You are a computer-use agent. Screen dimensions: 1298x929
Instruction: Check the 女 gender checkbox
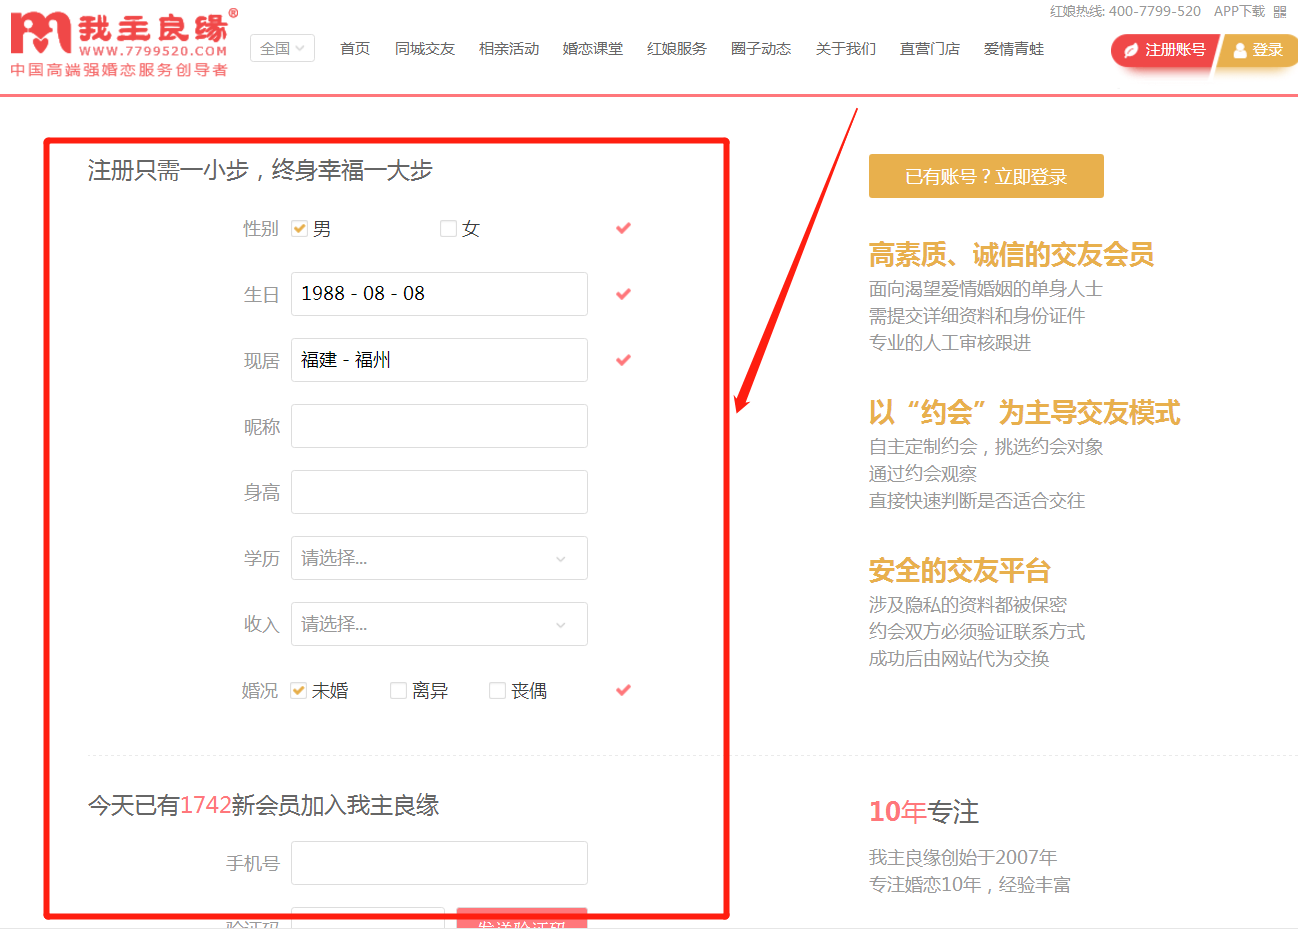pyautogui.click(x=448, y=228)
